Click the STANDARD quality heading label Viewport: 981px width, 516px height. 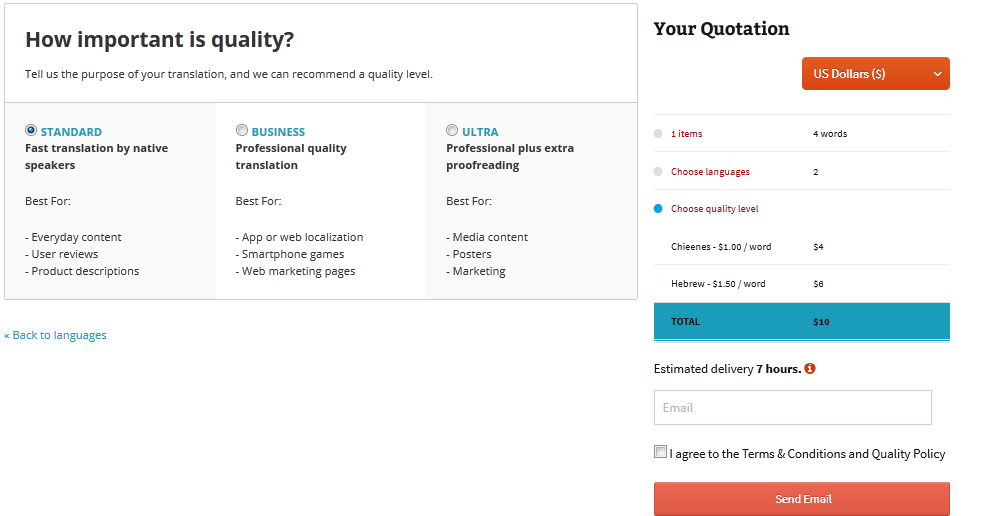click(71, 132)
